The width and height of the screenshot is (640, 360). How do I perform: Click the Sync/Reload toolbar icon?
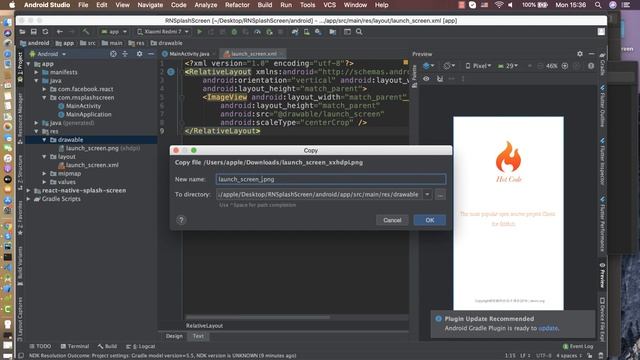tap(45, 31)
